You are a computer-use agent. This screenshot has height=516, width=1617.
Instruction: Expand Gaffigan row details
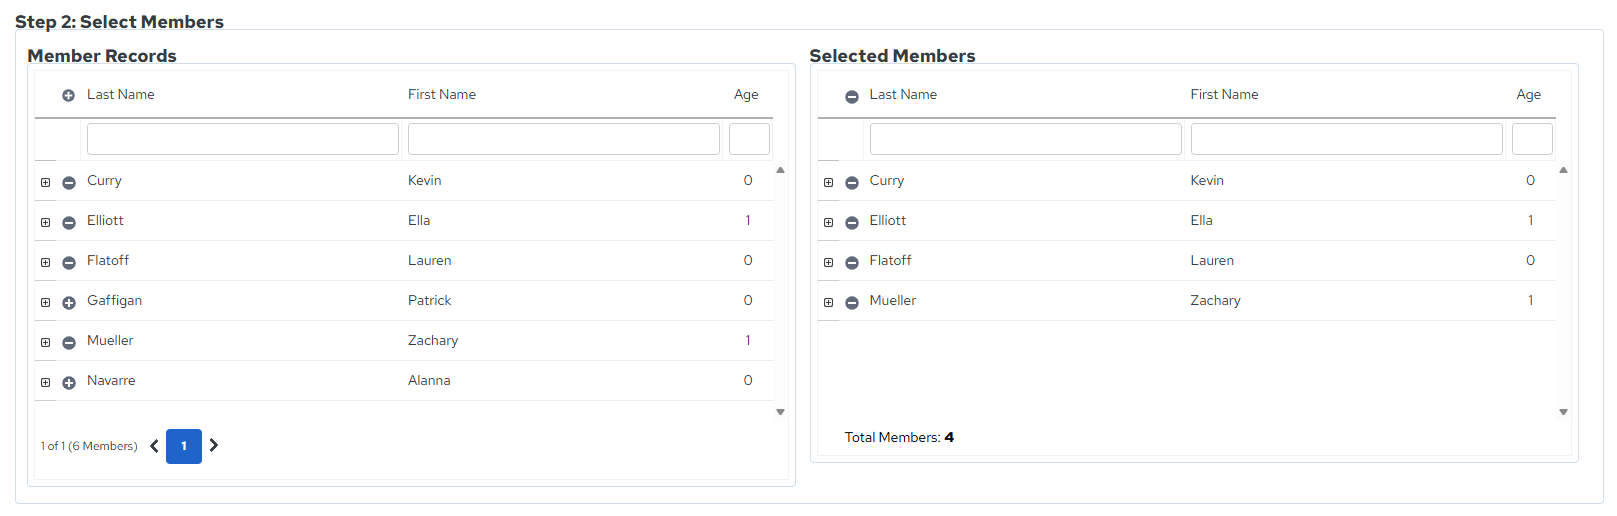45,303
